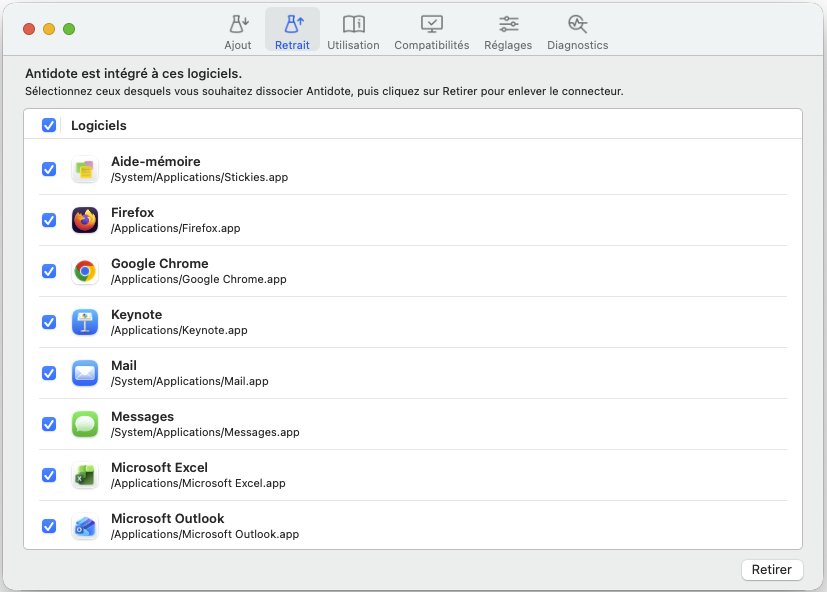Click the Logiciels column header
This screenshot has width=827, height=592.
[99, 126]
